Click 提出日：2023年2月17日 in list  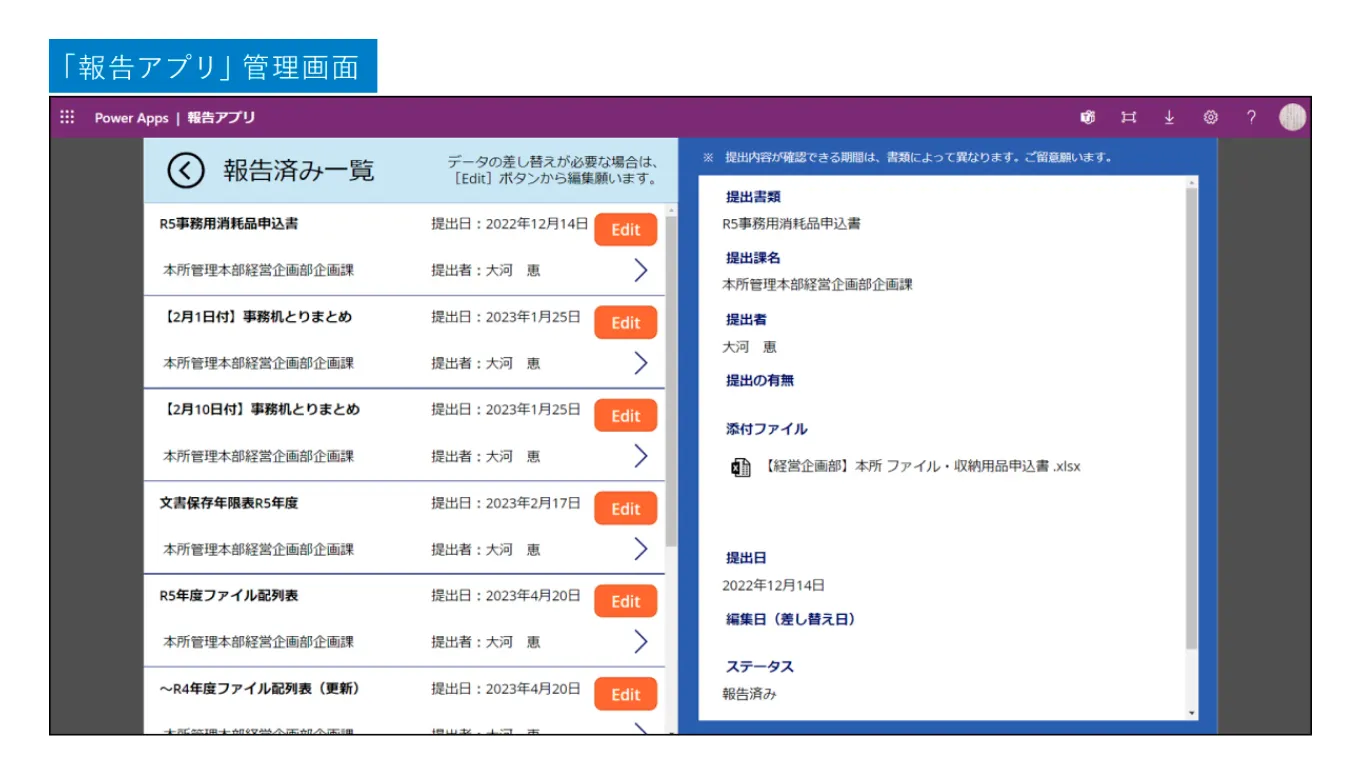[506, 503]
